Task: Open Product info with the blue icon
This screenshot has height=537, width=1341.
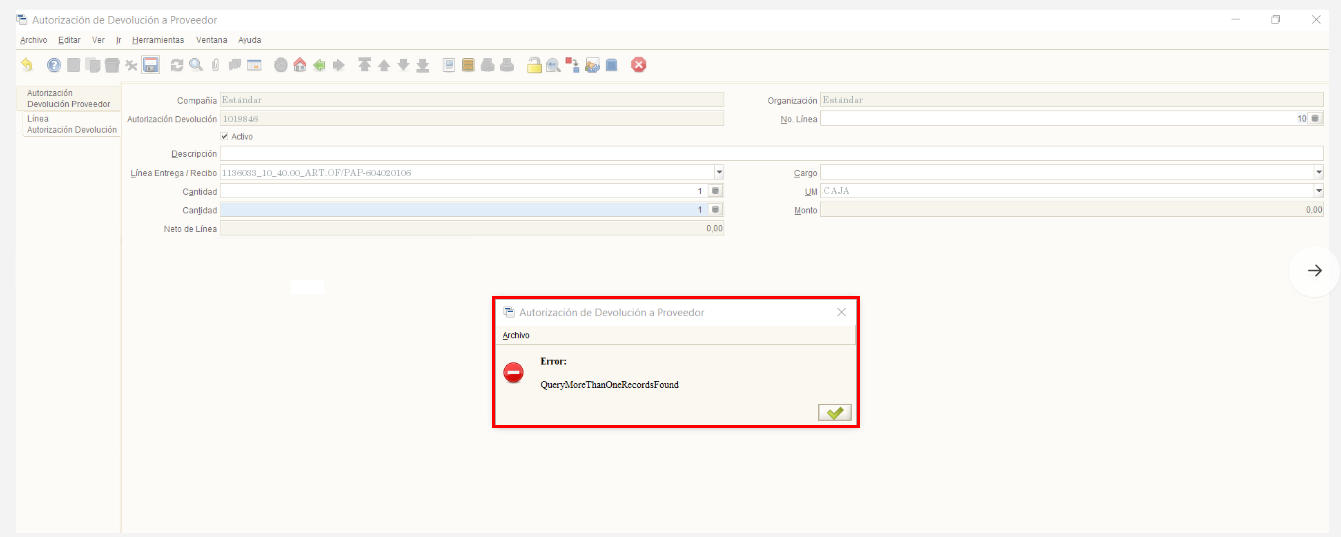Action: [611, 65]
